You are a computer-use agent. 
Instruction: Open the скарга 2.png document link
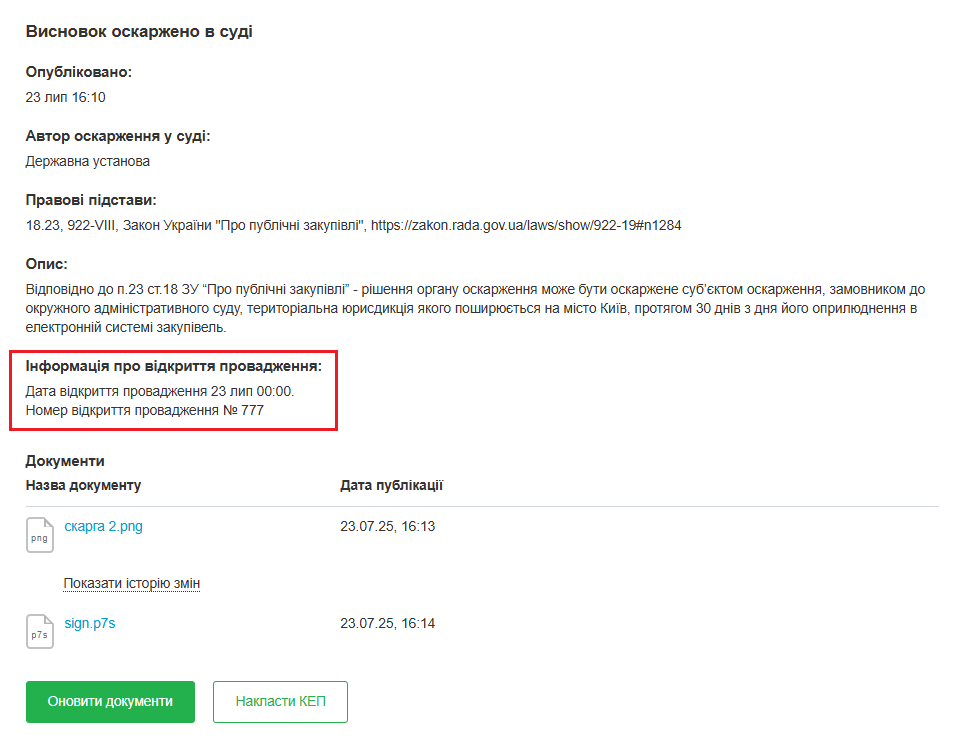tap(103, 526)
